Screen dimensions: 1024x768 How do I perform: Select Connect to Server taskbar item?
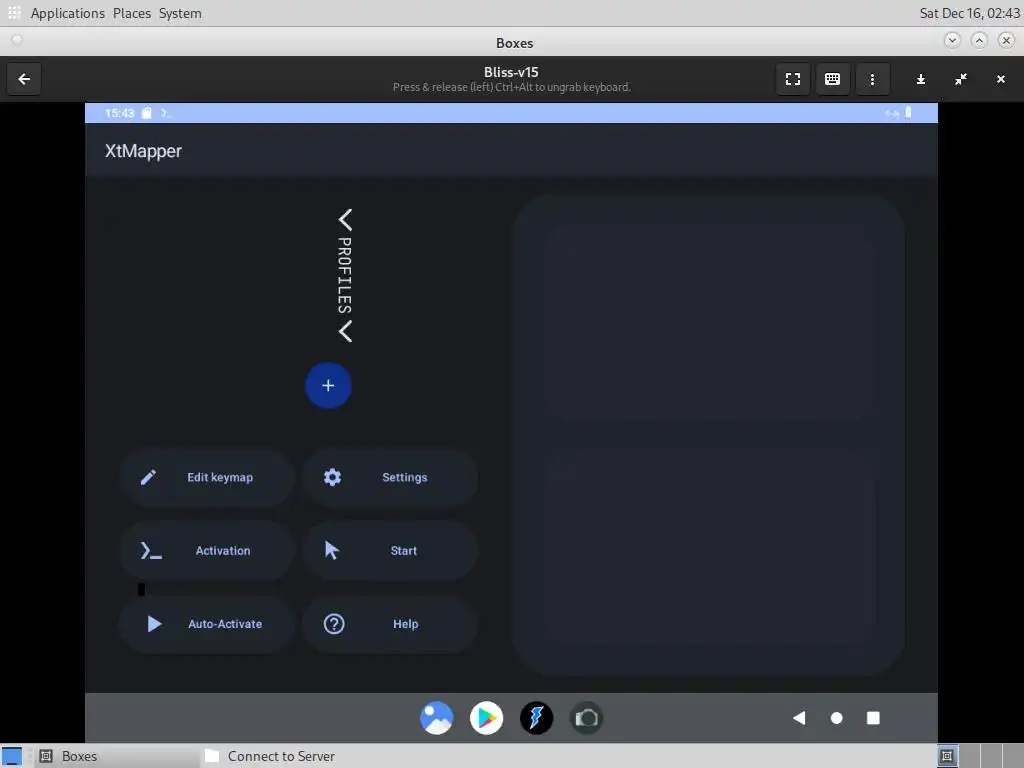[x=270, y=756]
